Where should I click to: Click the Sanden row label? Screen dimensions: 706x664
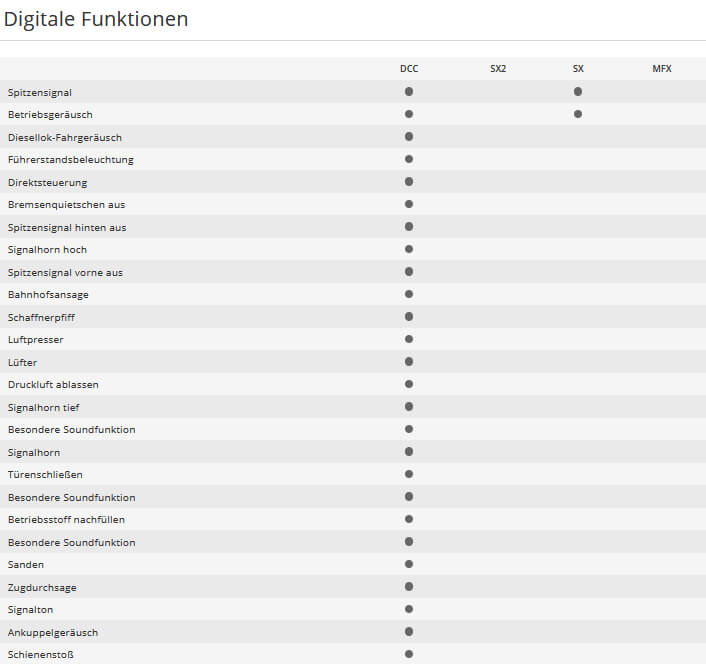pyautogui.click(x=26, y=565)
